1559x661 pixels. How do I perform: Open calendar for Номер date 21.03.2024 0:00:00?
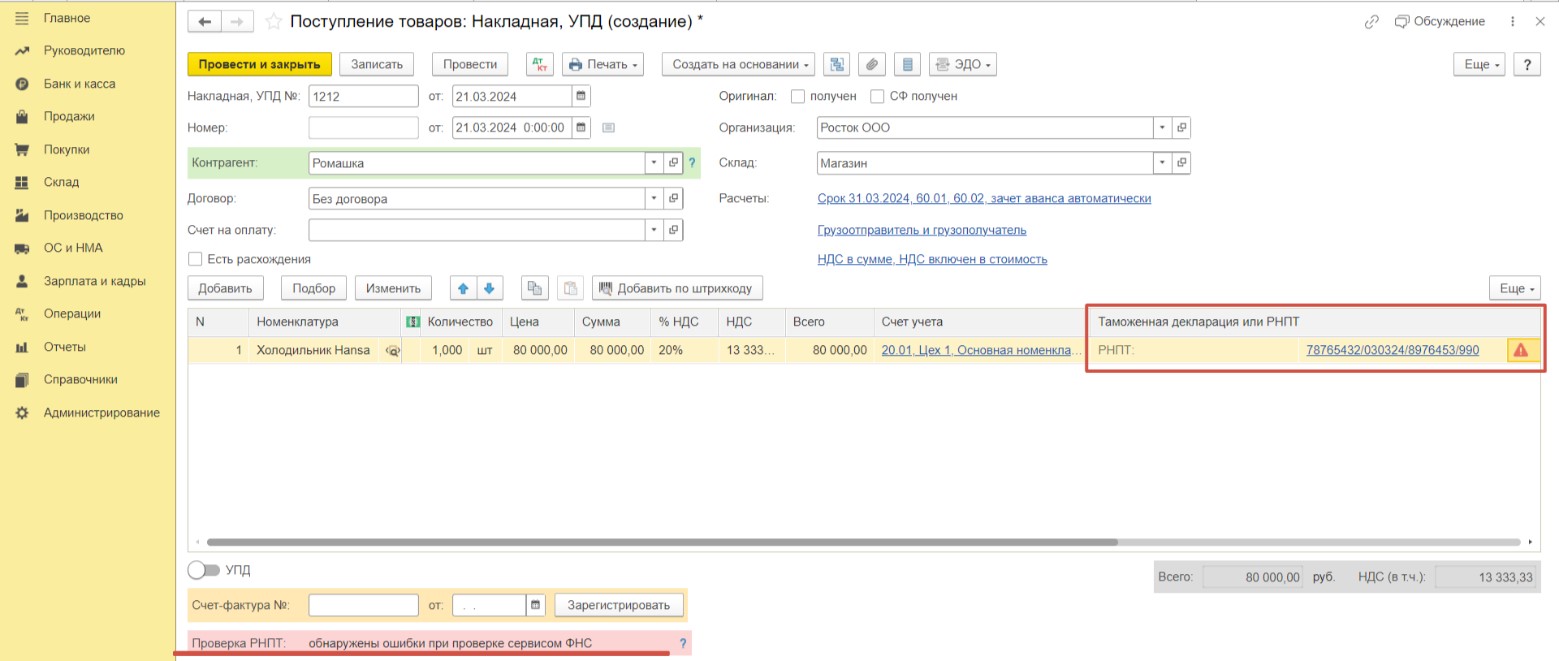(581, 128)
